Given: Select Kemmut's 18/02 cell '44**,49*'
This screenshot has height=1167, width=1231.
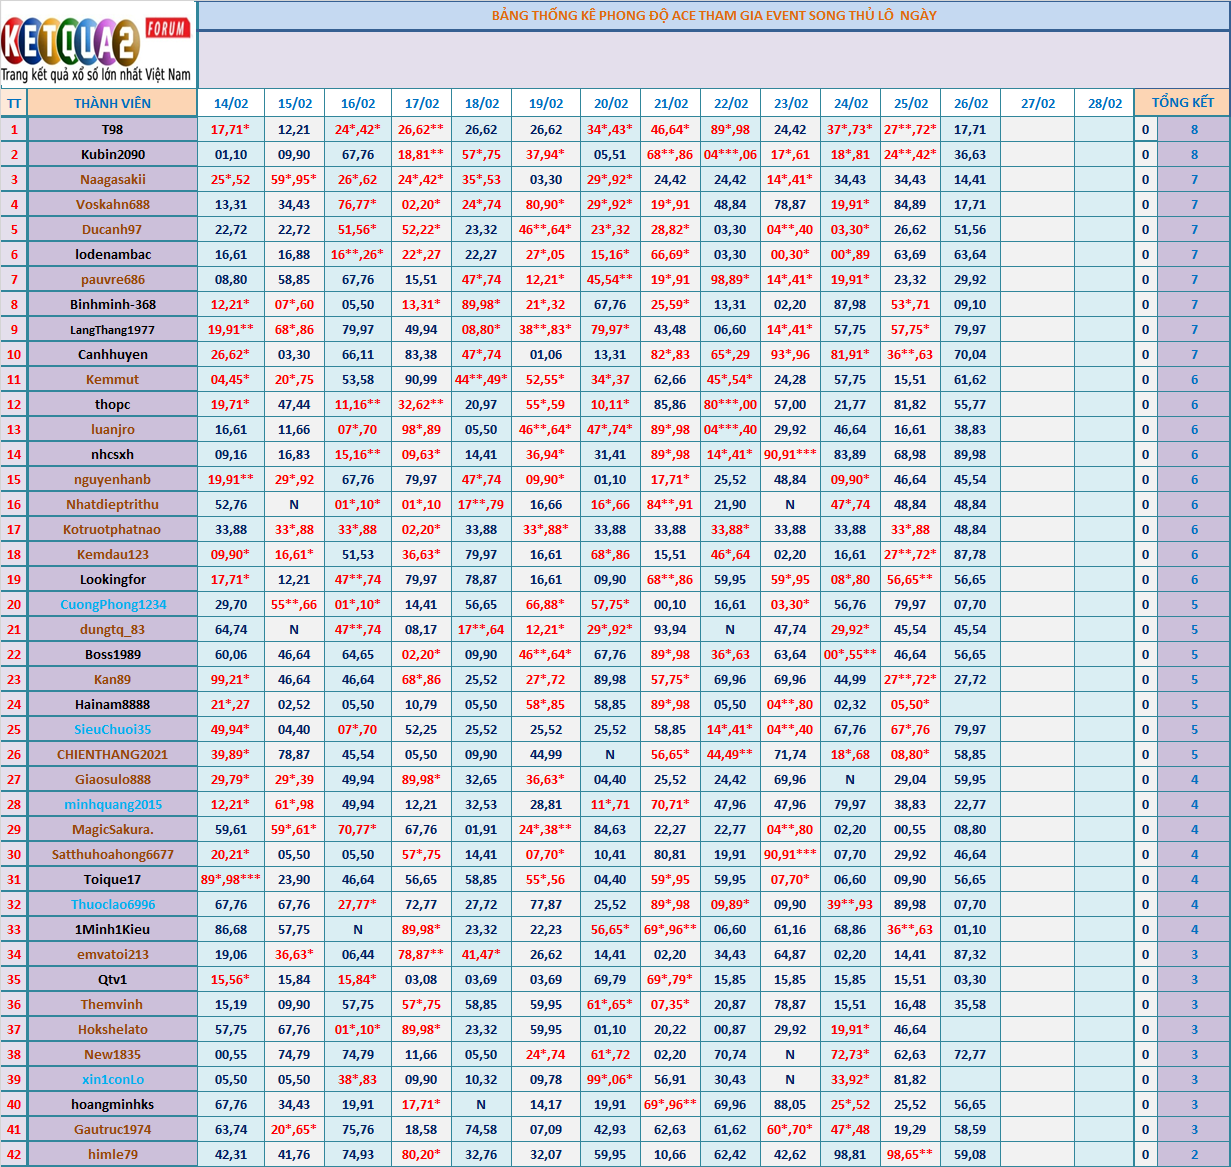Looking at the screenshot, I should point(481,379).
